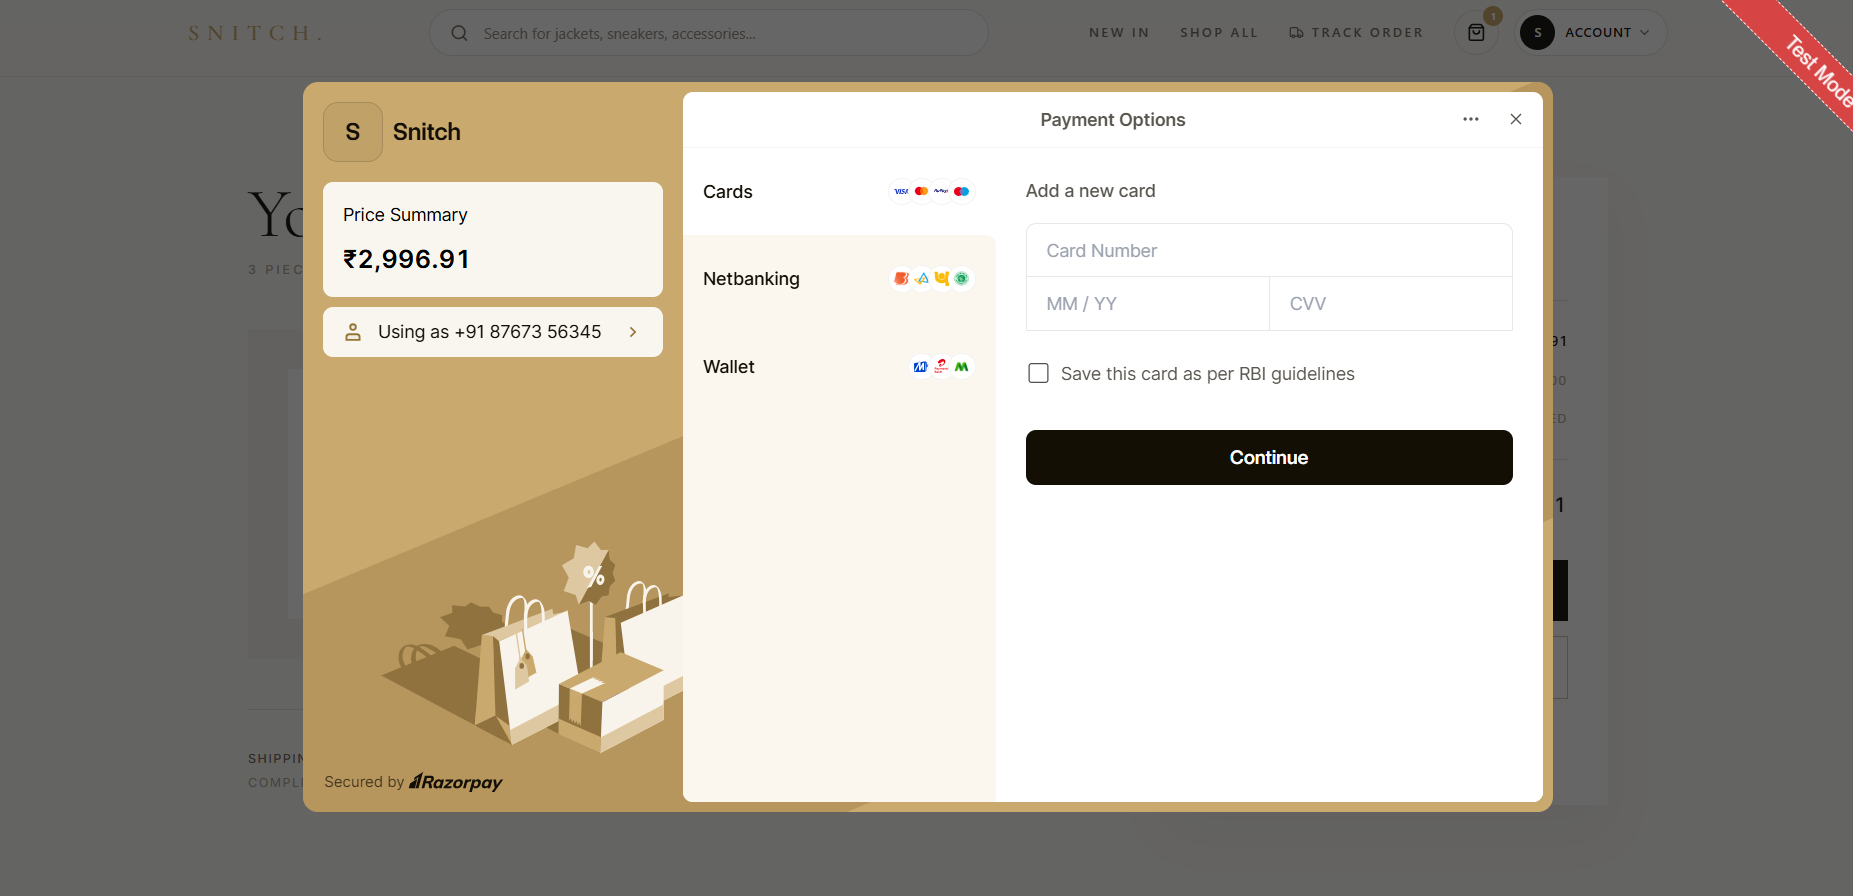Image resolution: width=1853 pixels, height=896 pixels.
Task: Check Save this card as per RBI guidelines
Action: point(1039,373)
